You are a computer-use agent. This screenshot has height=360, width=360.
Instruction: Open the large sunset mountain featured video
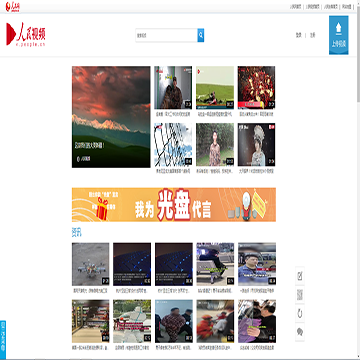pyautogui.click(x=111, y=117)
